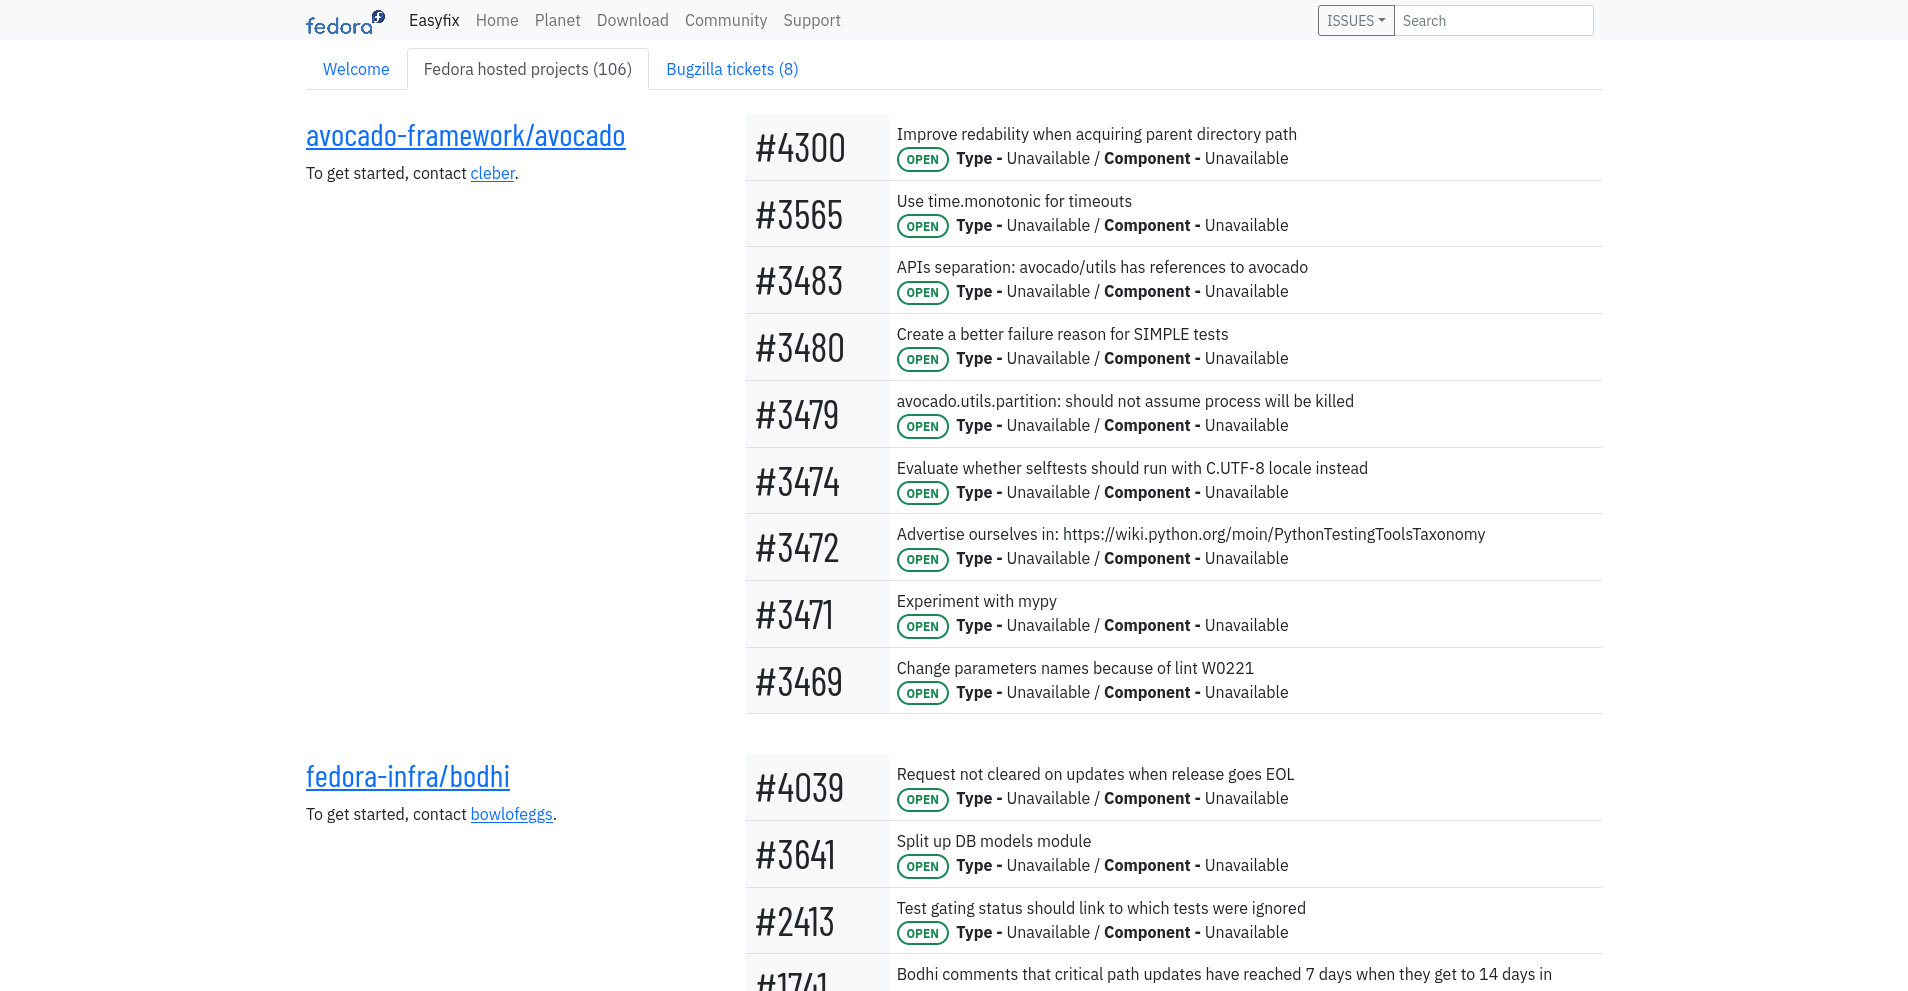Image resolution: width=1908 pixels, height=991 pixels.
Task: Open issue #4300
Action: (x=801, y=148)
